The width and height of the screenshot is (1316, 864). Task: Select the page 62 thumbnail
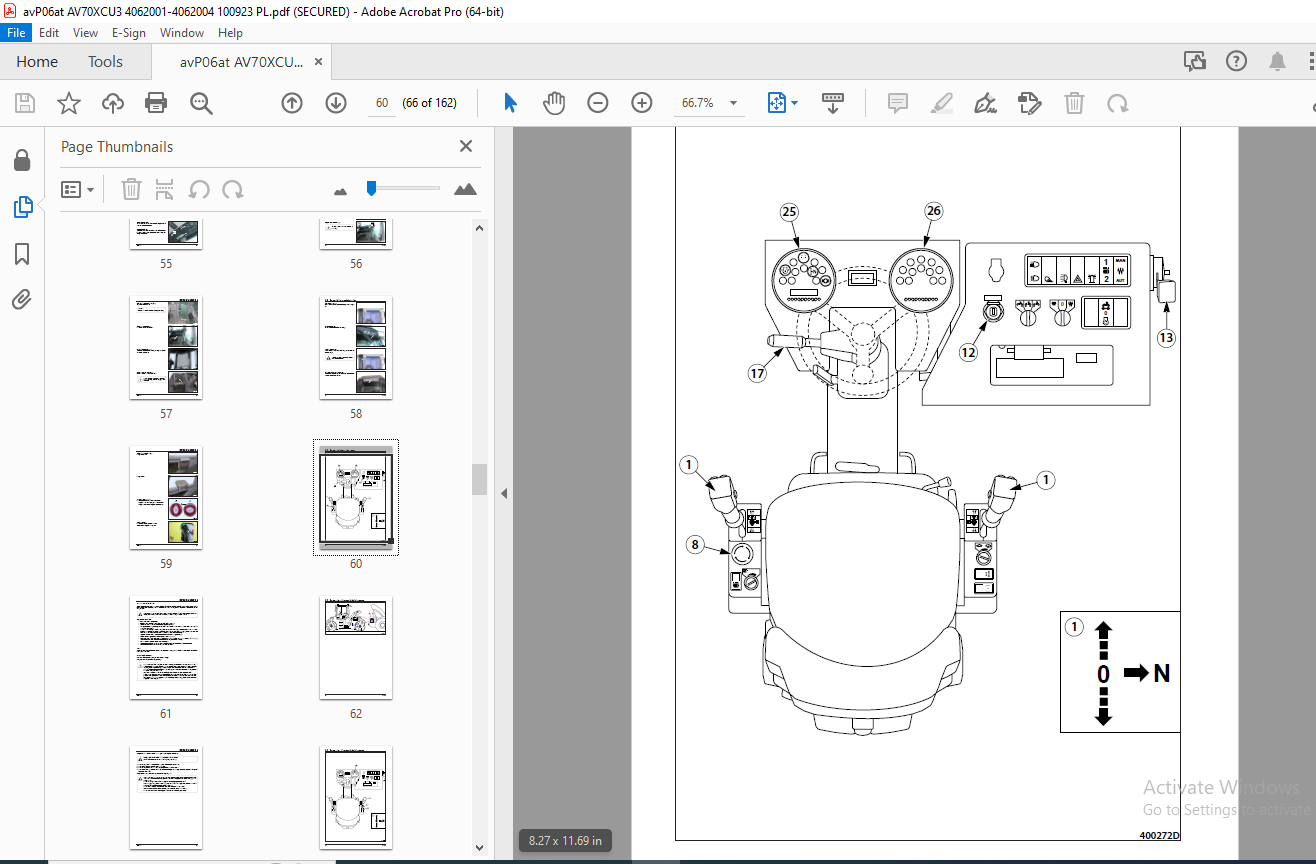tap(356, 647)
